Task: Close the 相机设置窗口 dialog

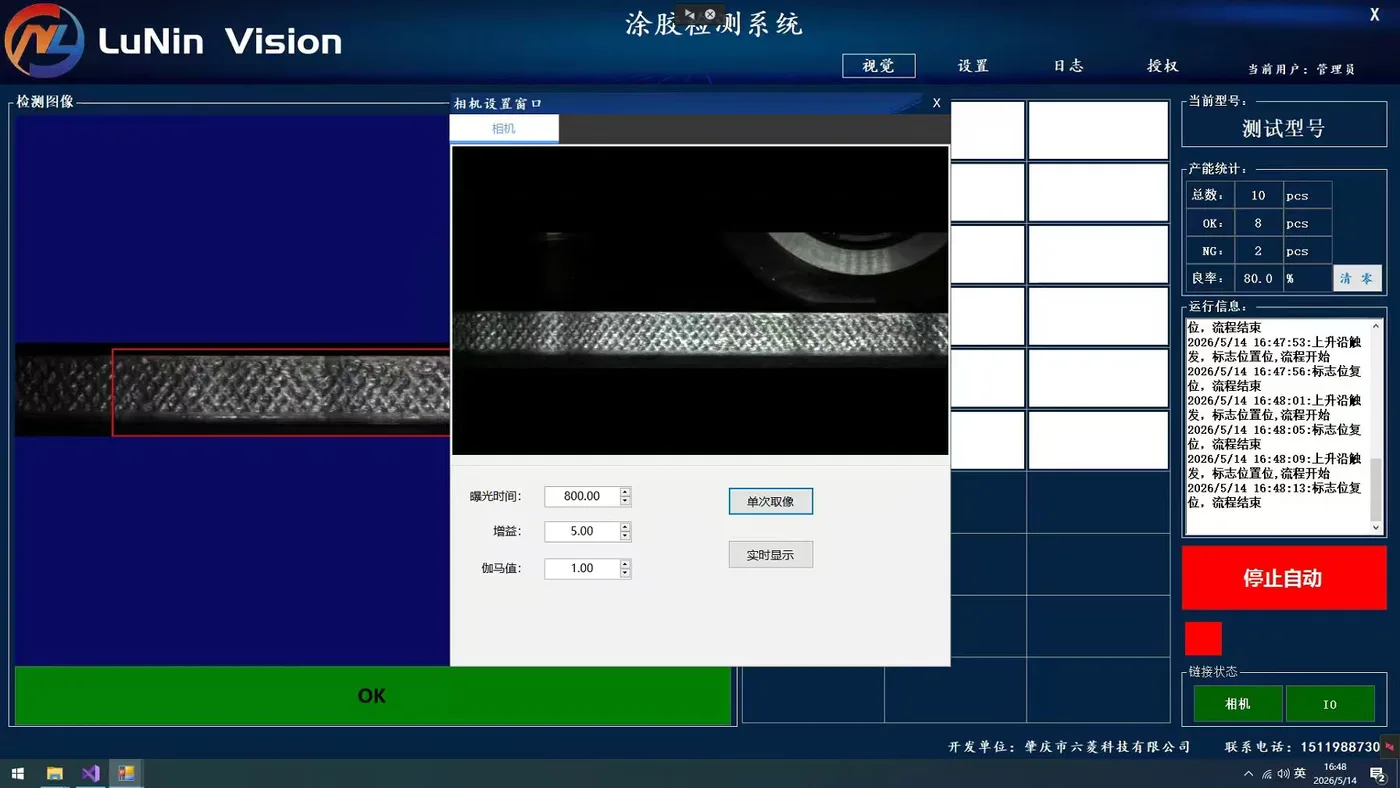Action: pos(937,103)
